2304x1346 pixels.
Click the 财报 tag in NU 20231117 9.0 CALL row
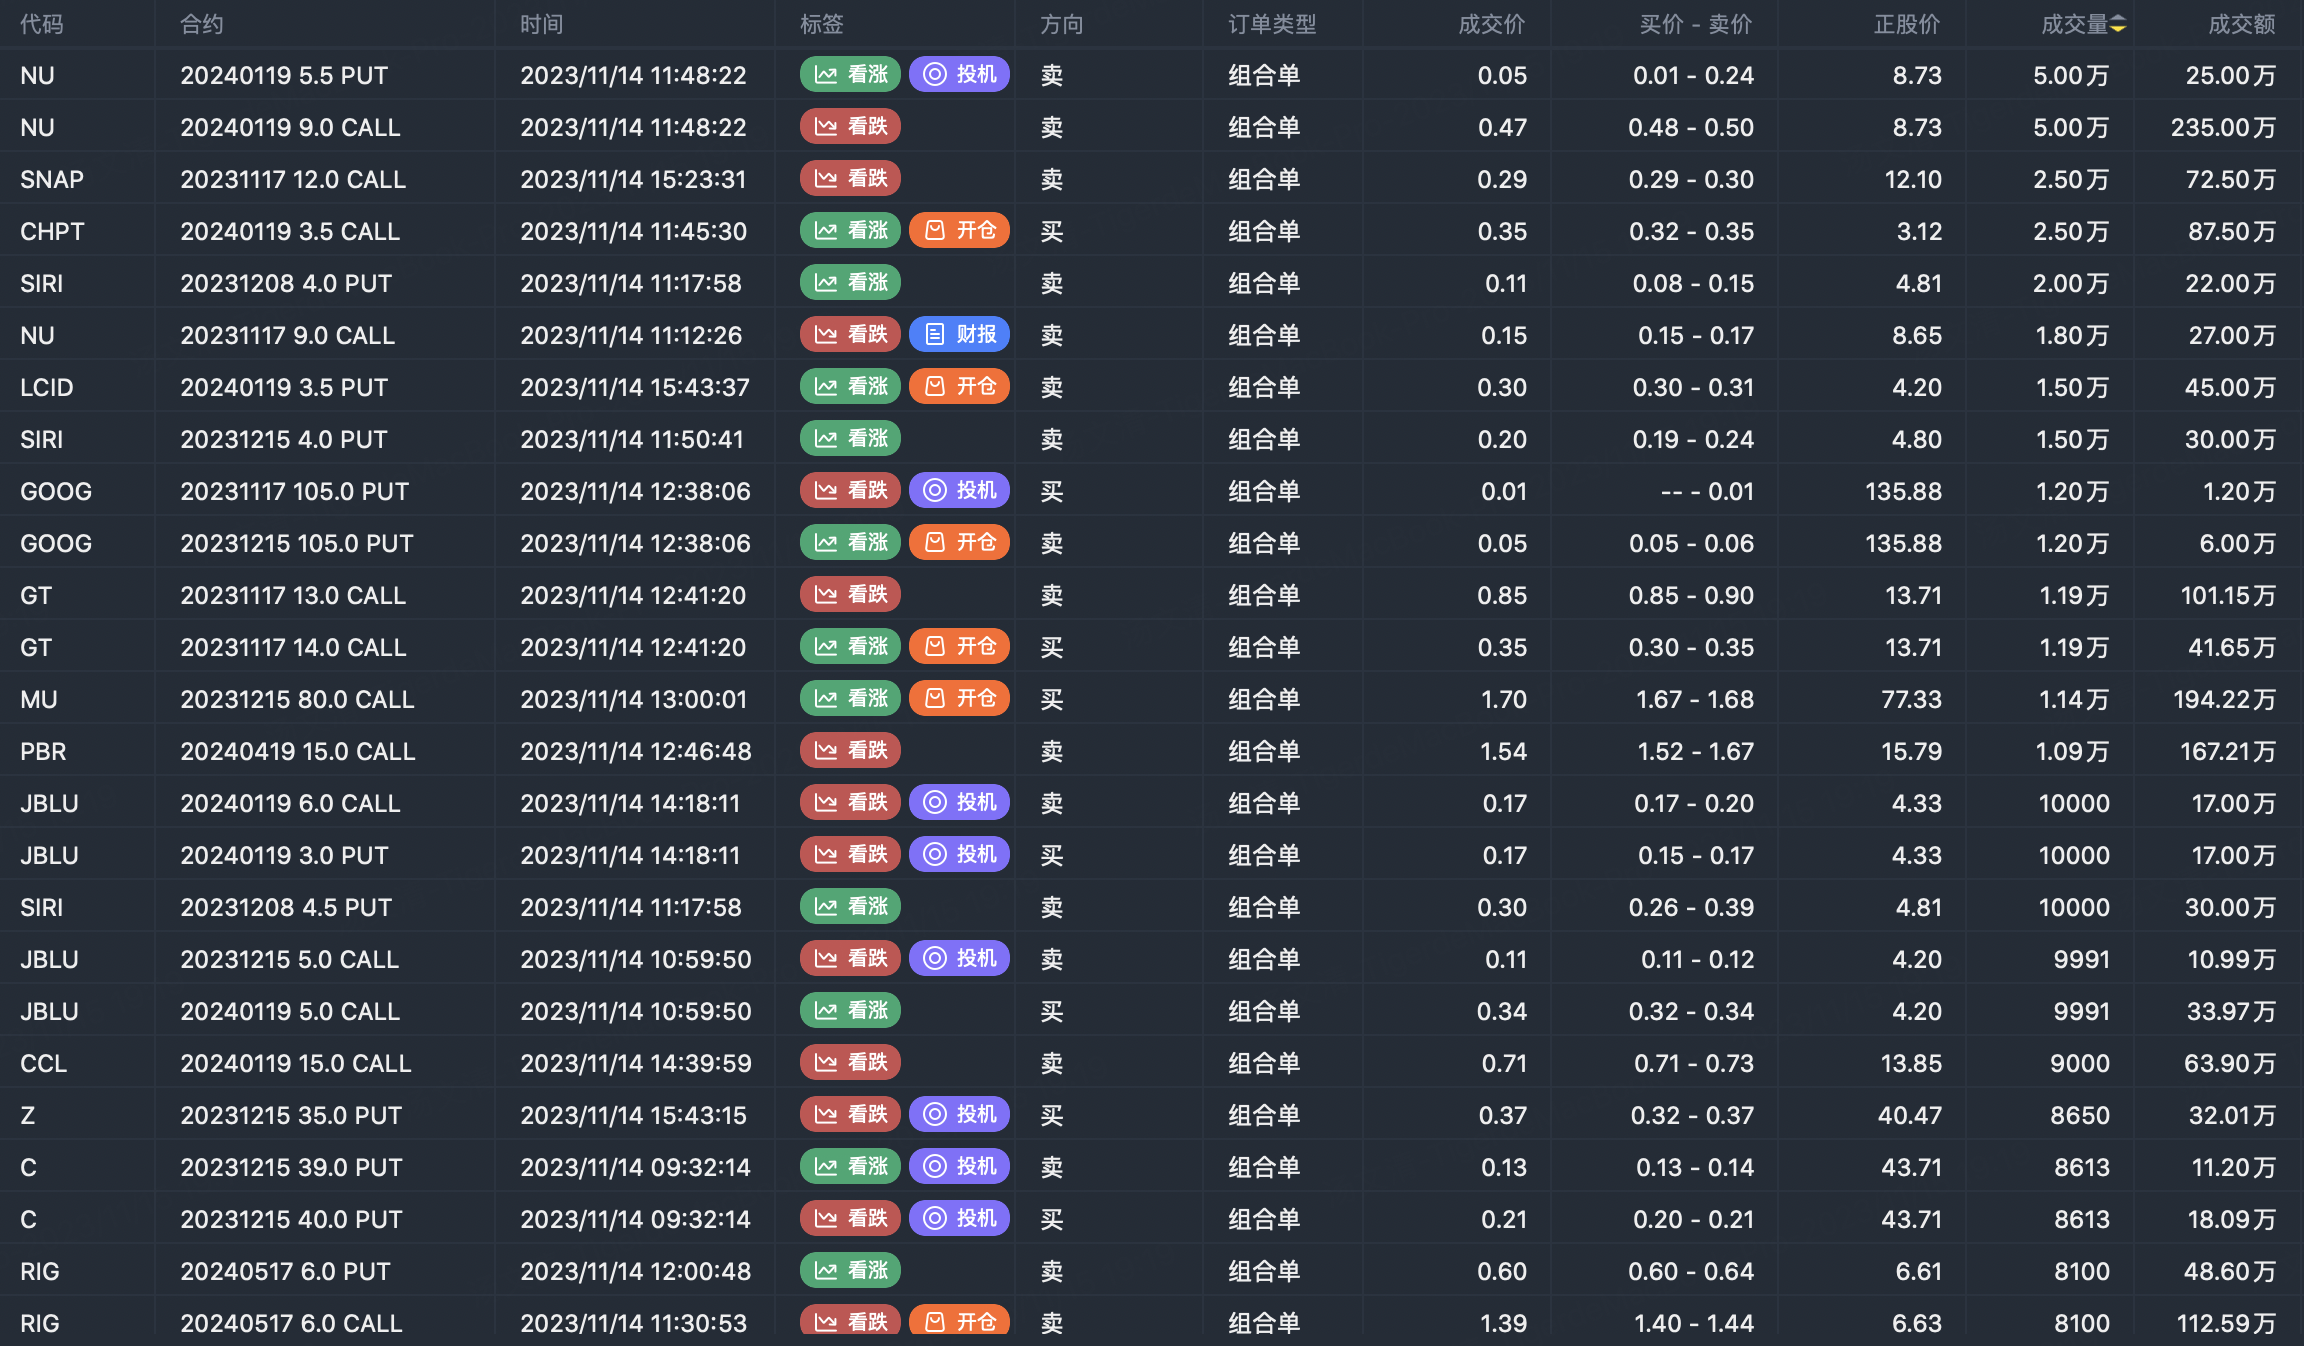(960, 335)
